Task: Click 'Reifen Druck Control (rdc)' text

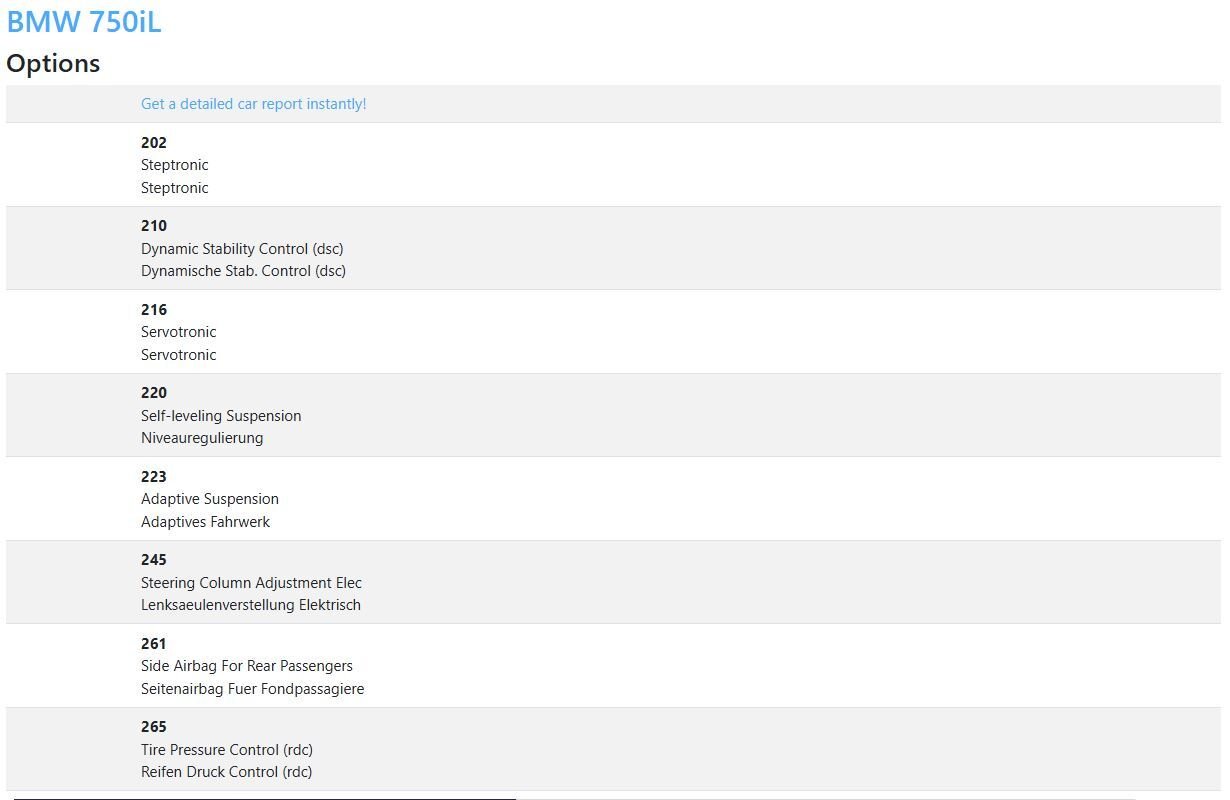Action: 227,772
